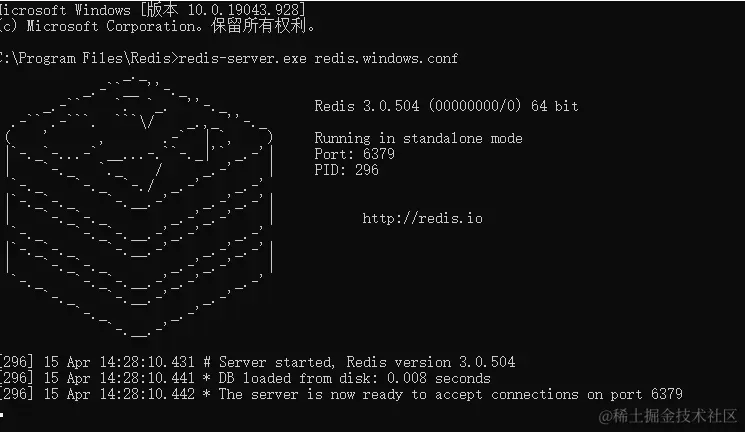Click the ready to accept connections log line
The height and width of the screenshot is (432, 745).
(341, 394)
